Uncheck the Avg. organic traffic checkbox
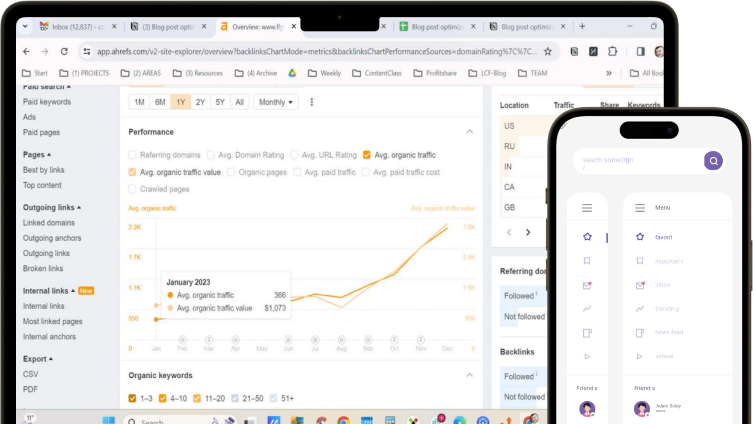Viewport: 755px width, 424px height. [x=367, y=155]
